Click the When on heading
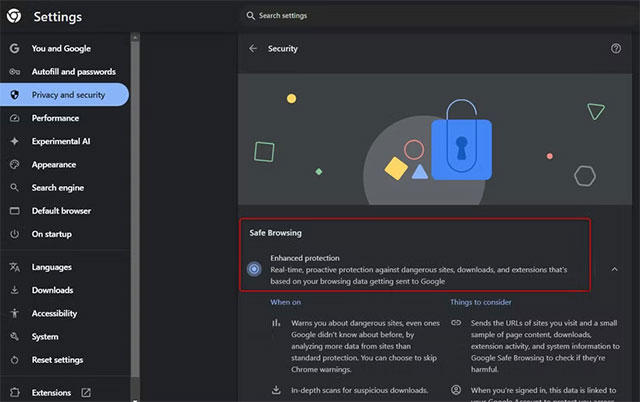This screenshot has height=402, width=640. (285, 302)
